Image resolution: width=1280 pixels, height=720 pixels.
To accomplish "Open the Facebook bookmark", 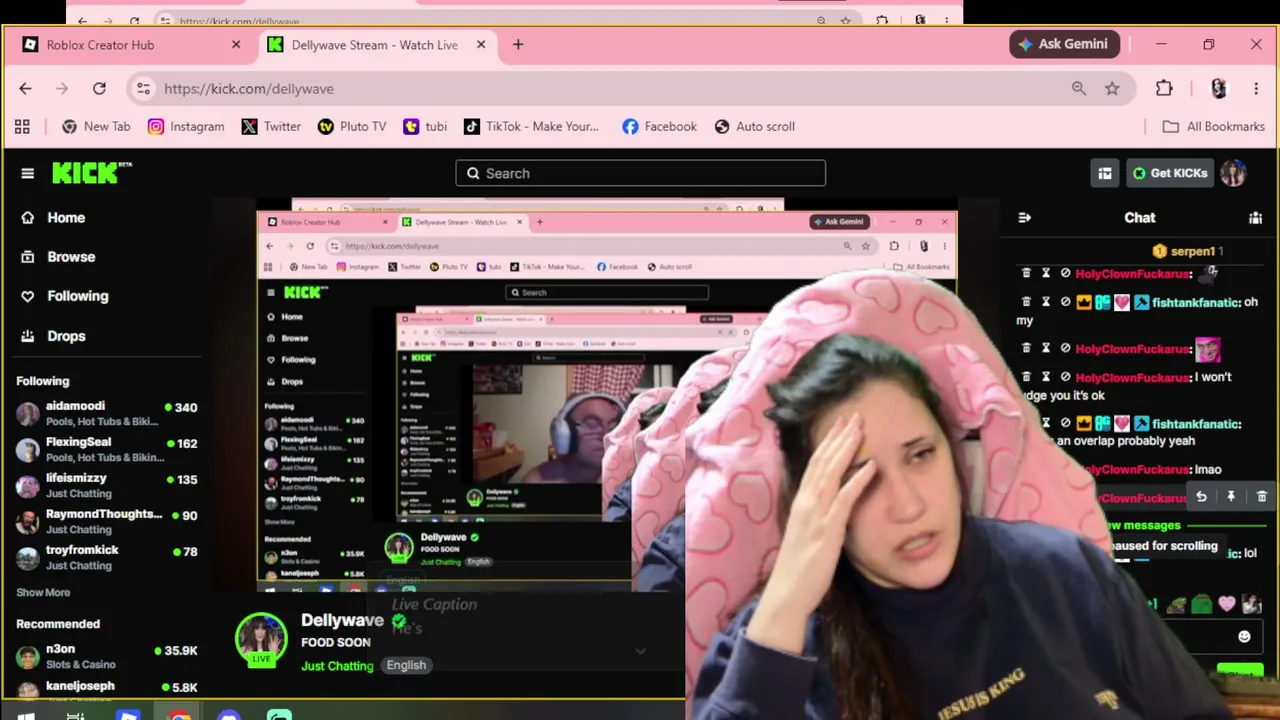I will pyautogui.click(x=659, y=126).
